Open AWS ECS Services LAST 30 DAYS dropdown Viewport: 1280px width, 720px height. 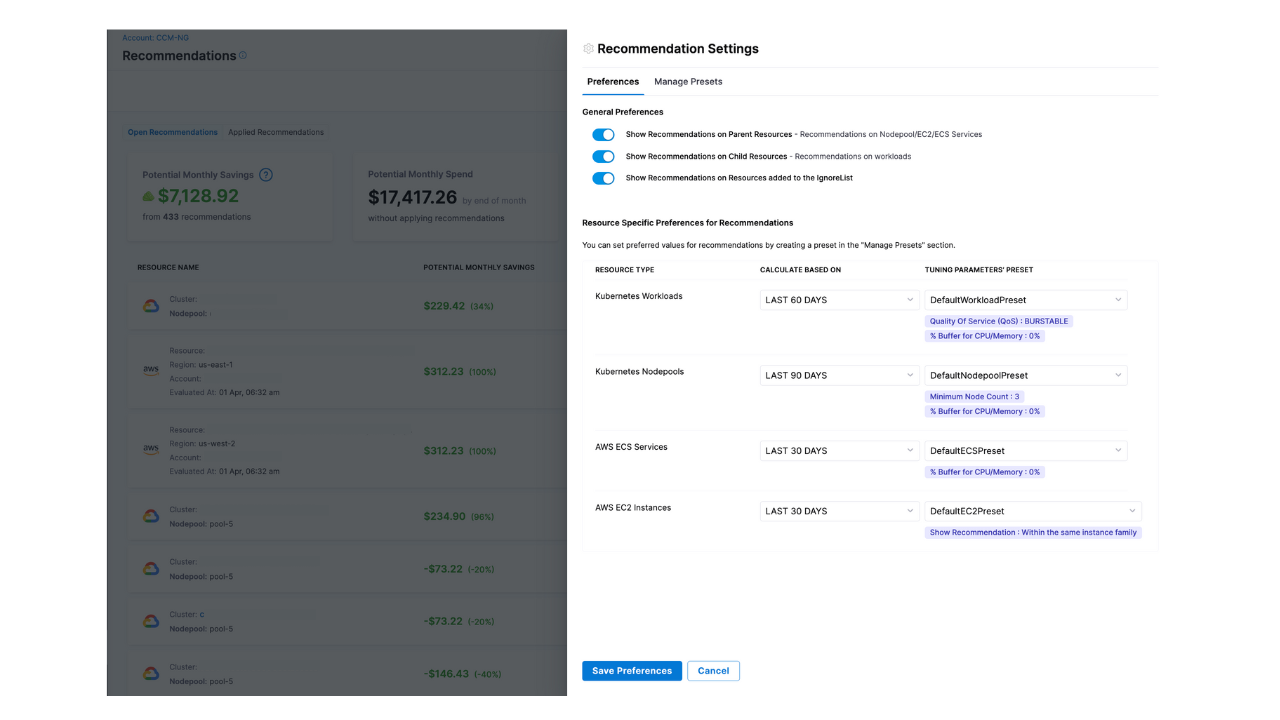839,451
